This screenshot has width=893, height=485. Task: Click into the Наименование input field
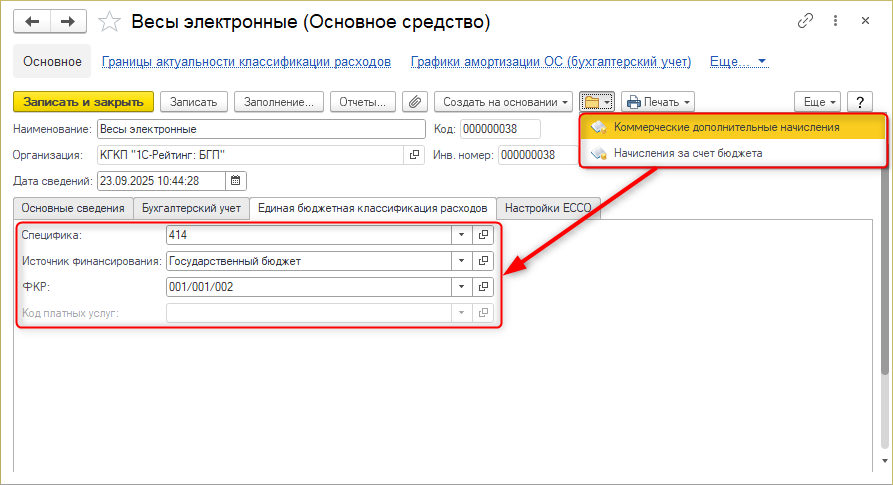260,129
